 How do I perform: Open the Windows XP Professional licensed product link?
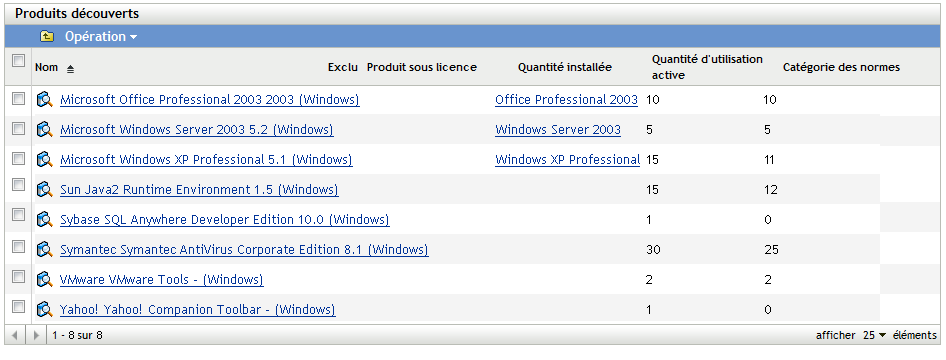click(x=567, y=160)
